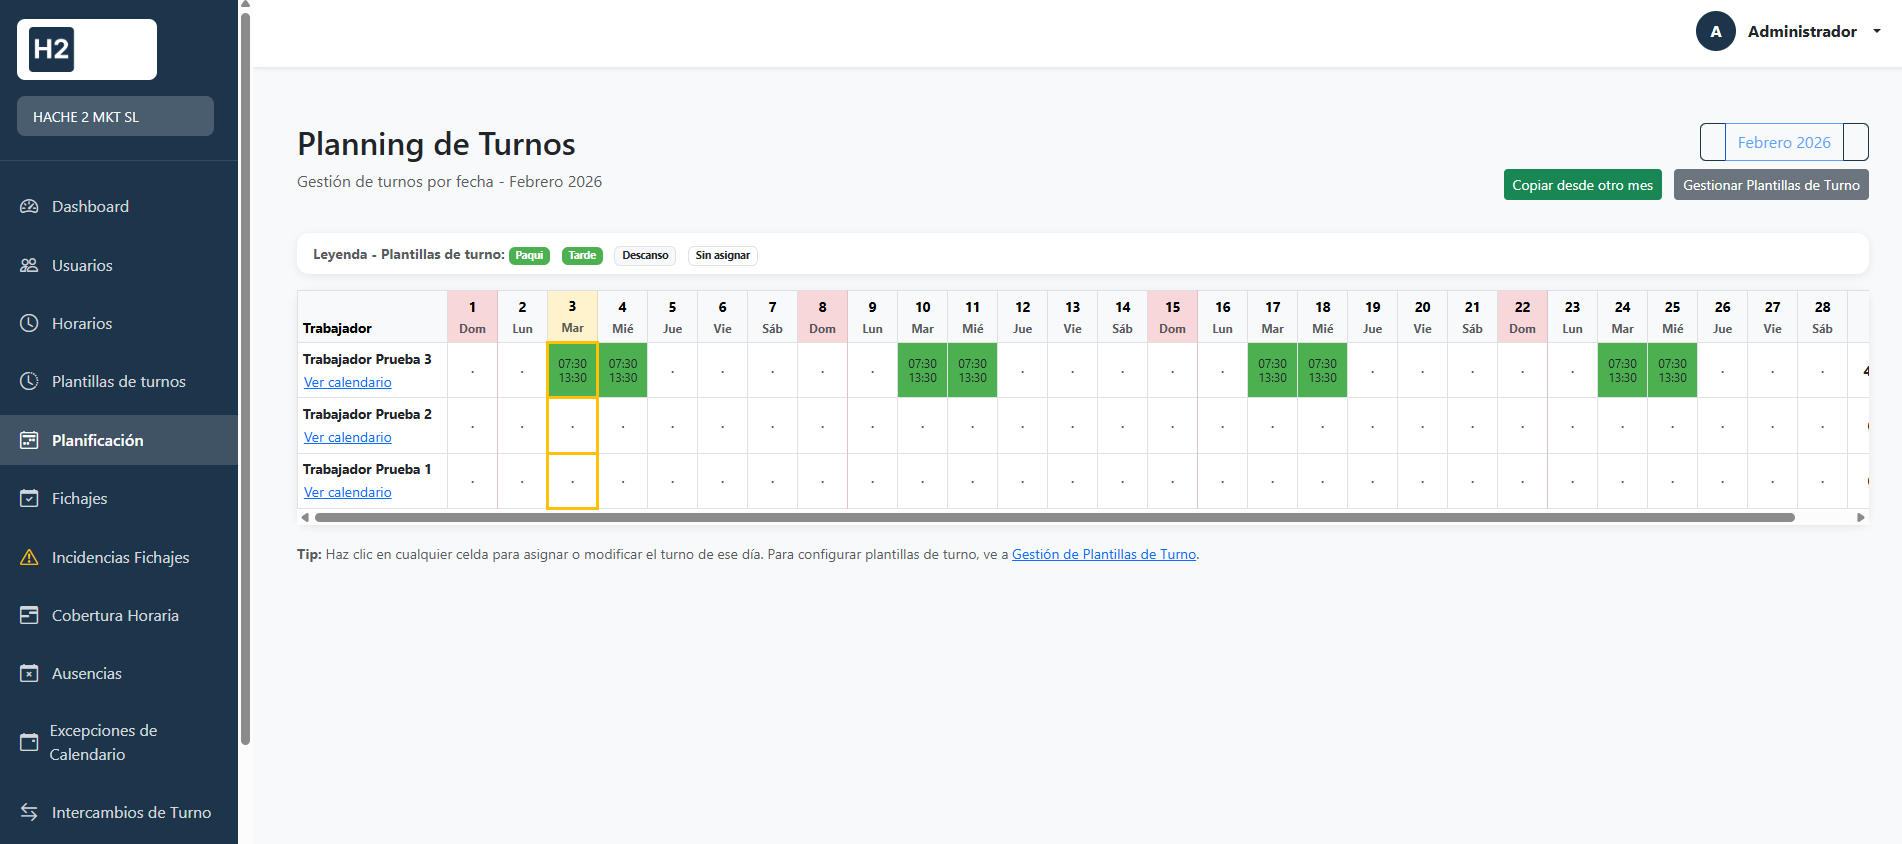Click the table's horizontal scrollbar right arrow
This screenshot has width=1902, height=844.
(1860, 517)
